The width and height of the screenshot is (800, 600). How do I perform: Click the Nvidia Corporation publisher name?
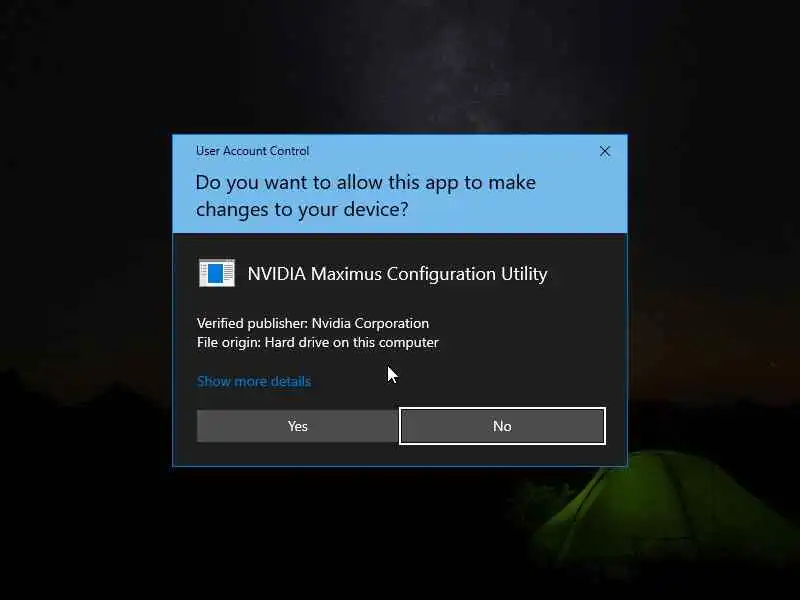tap(370, 323)
